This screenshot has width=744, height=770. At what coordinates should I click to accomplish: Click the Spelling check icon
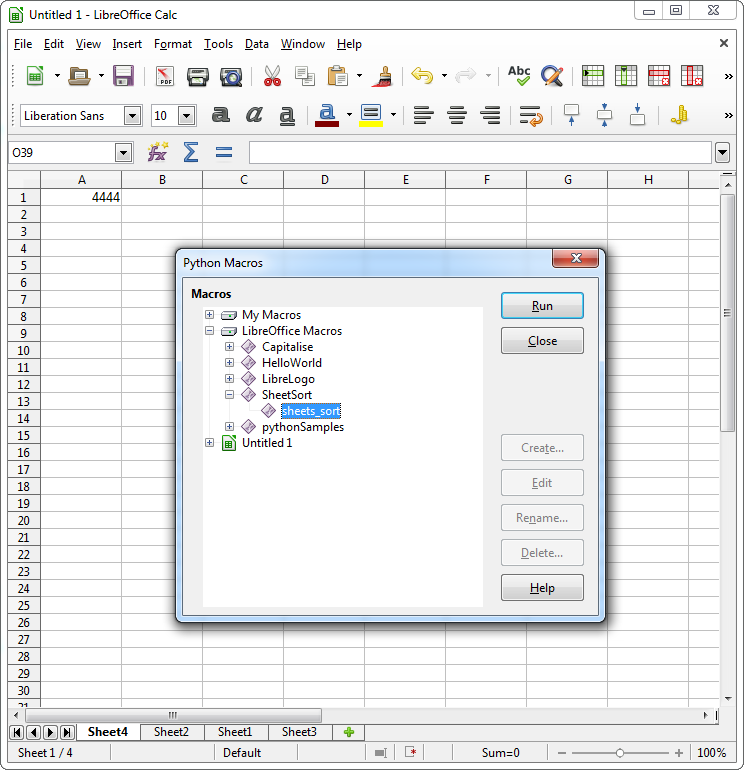(x=519, y=76)
